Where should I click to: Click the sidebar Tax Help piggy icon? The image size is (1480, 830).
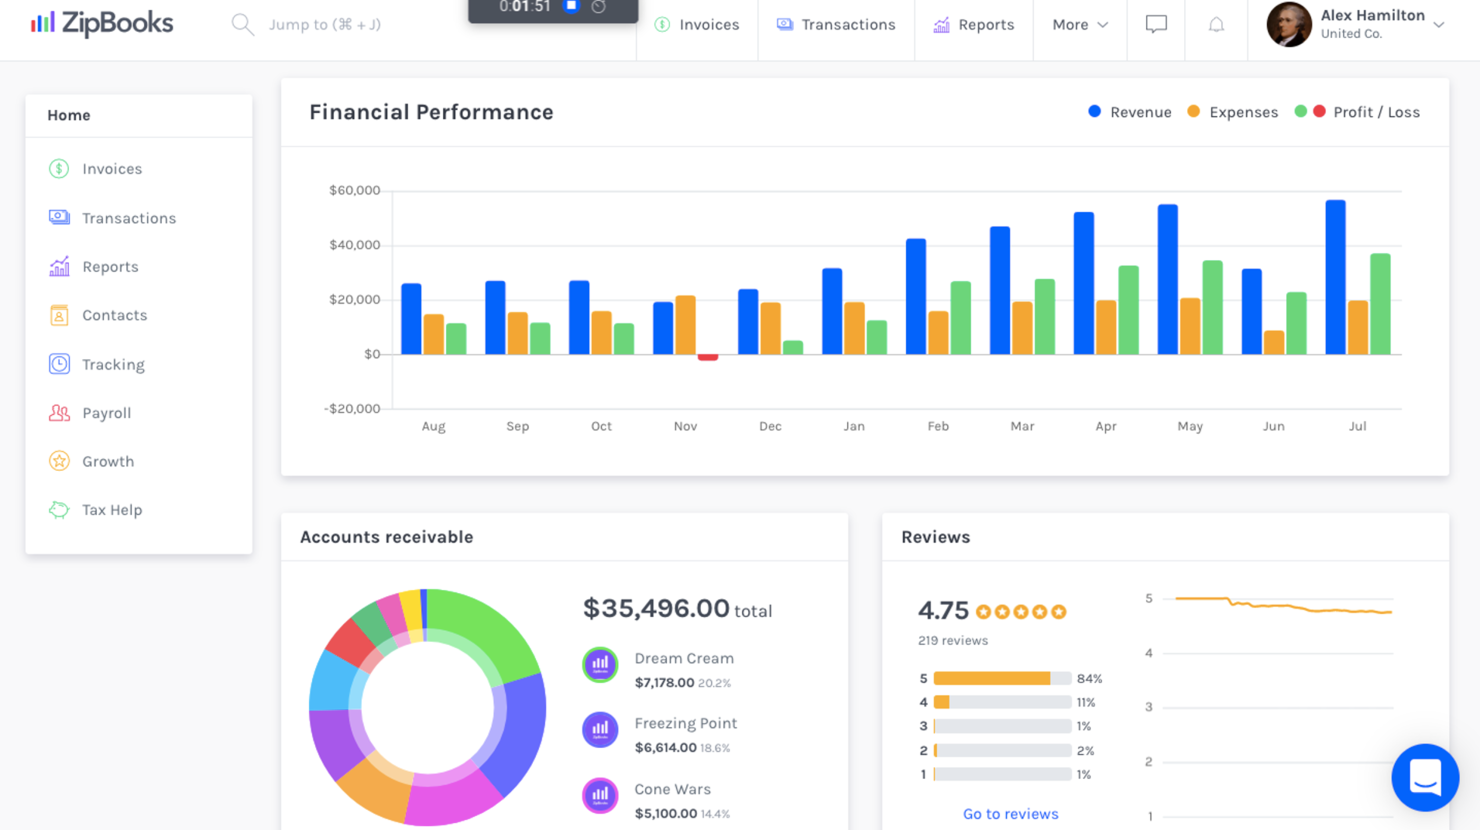(59, 509)
